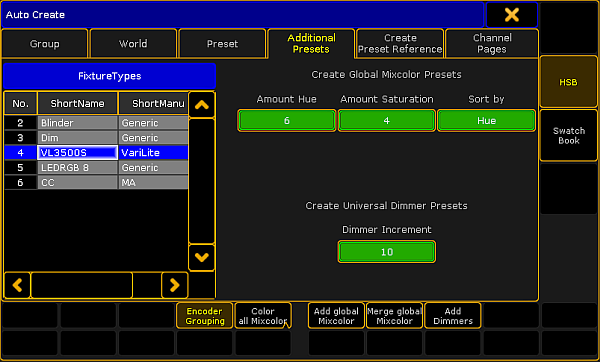
Task: Switch to the Channel Pages tab
Action: click(492, 44)
